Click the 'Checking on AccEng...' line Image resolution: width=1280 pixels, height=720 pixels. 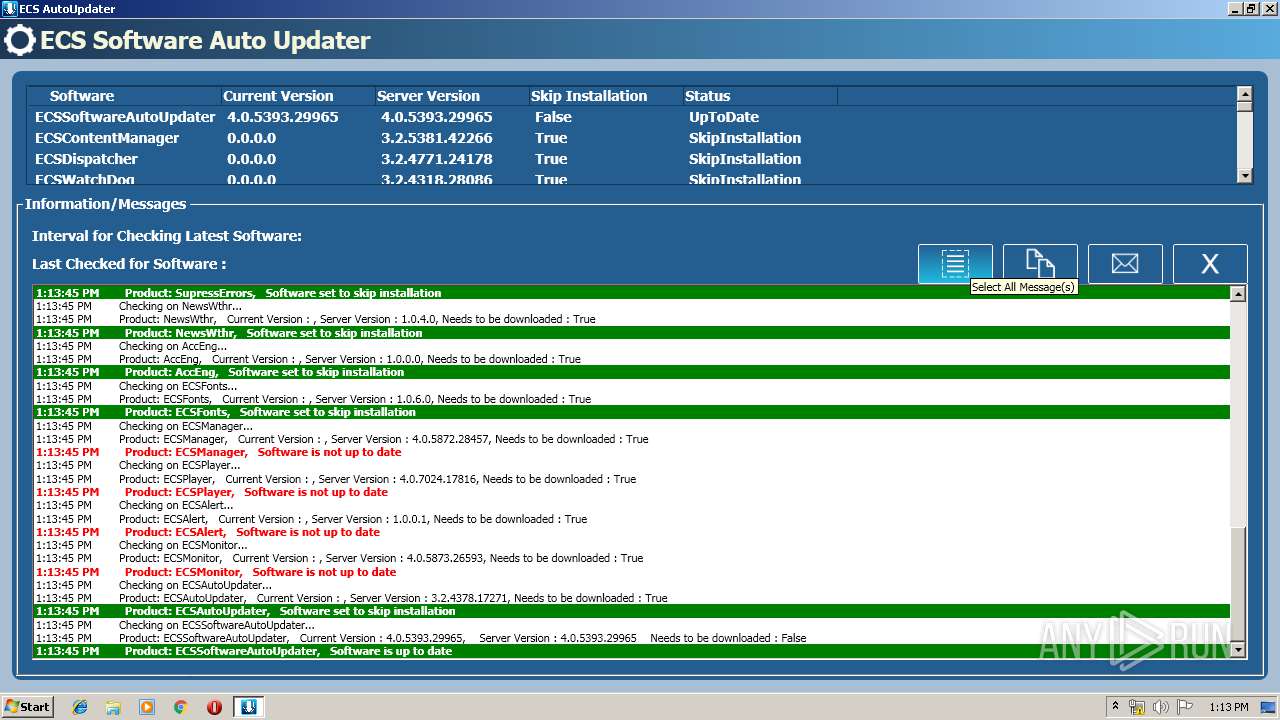click(x=632, y=346)
